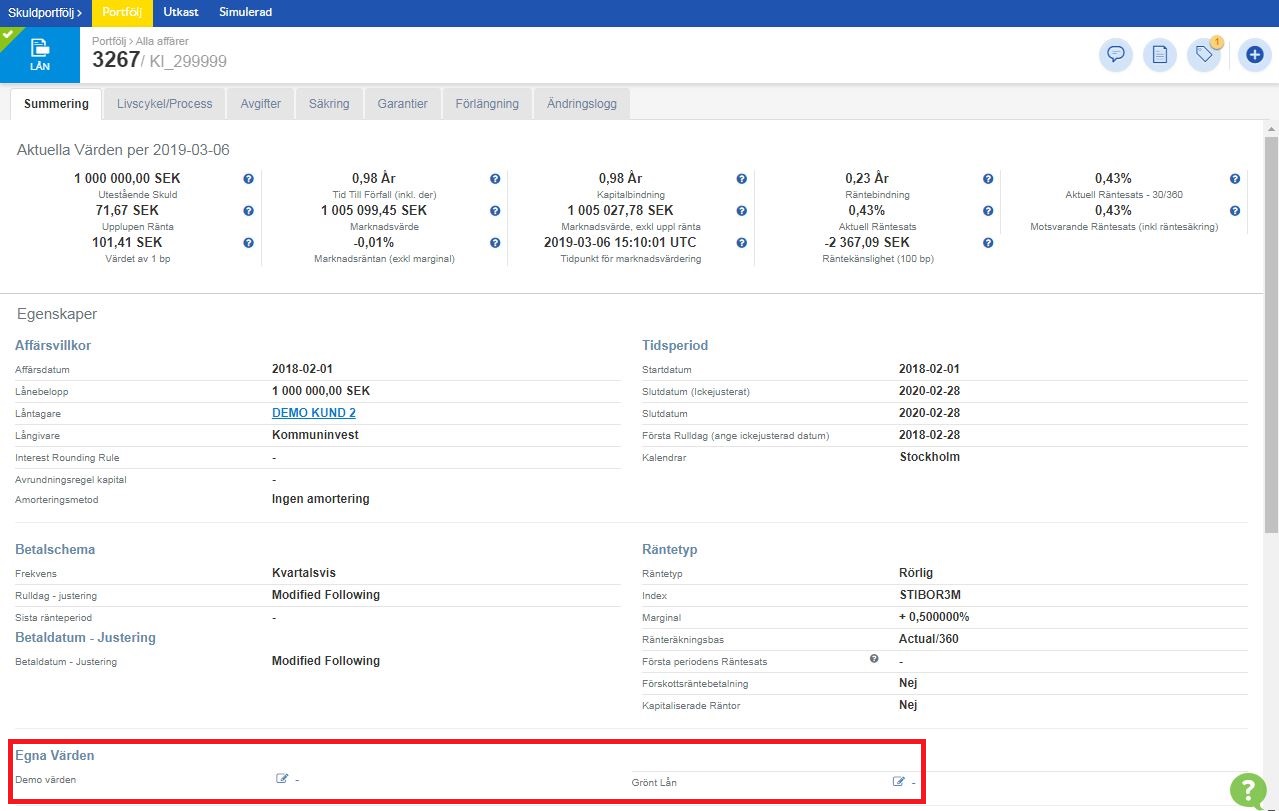Open the green help question mark
The height and width of the screenshot is (811, 1279).
[1247, 789]
